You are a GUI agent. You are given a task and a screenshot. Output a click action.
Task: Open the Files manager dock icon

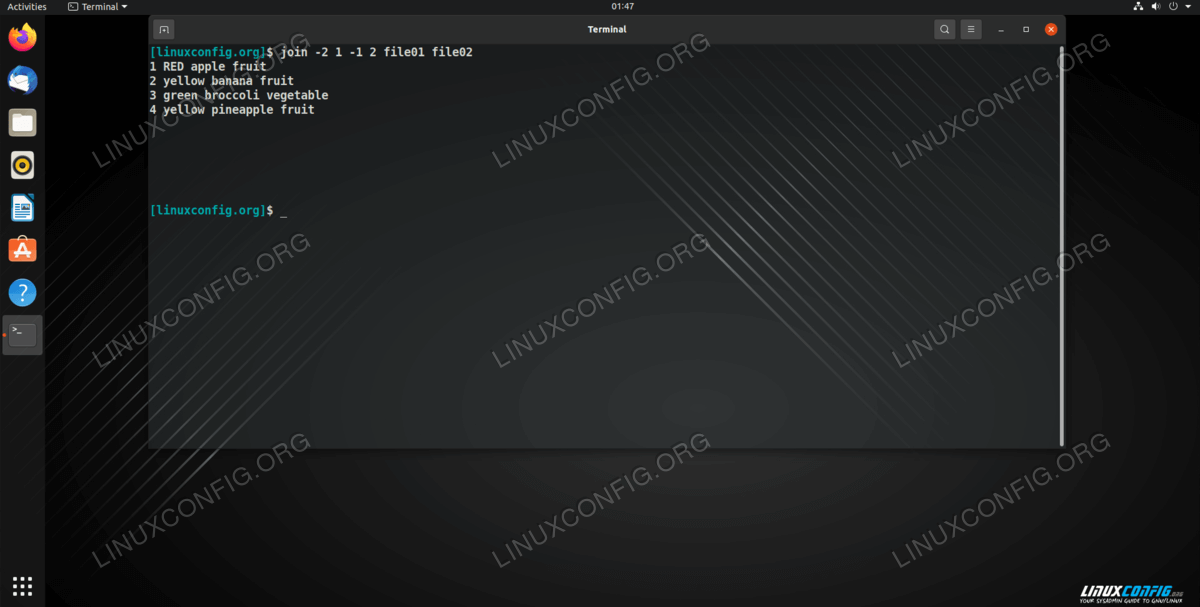click(x=22, y=123)
